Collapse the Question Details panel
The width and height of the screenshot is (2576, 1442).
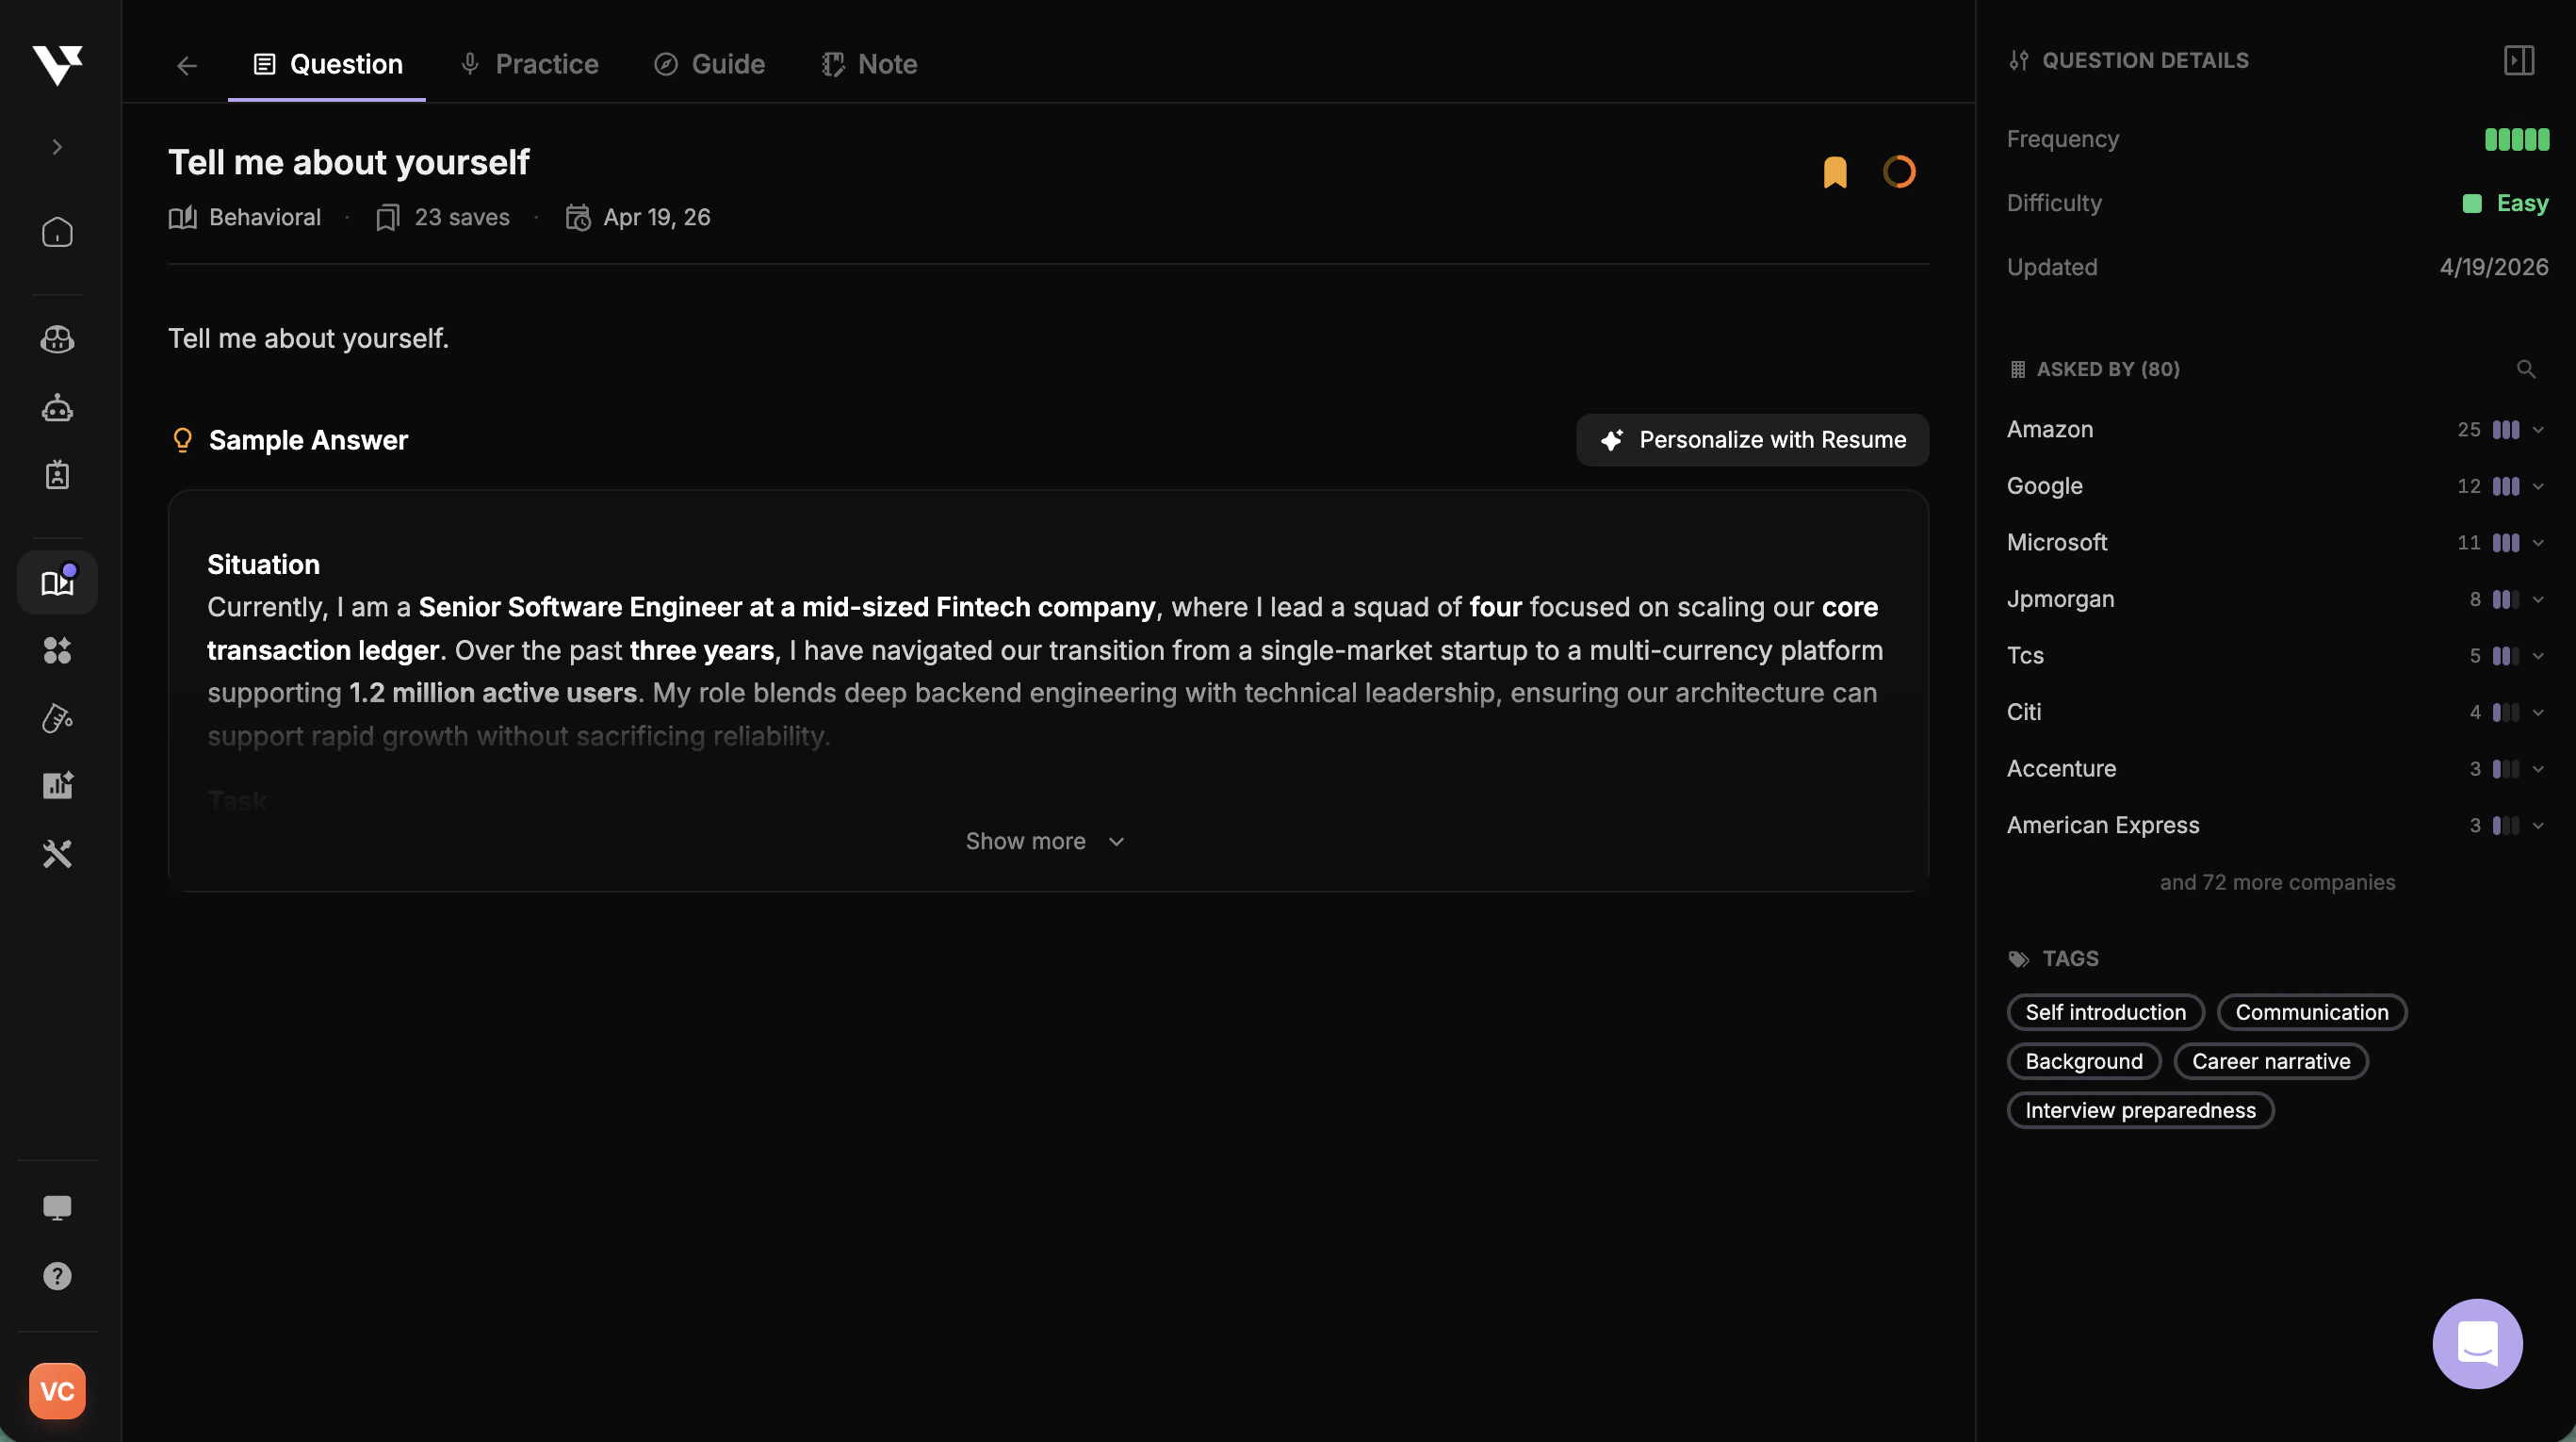pyautogui.click(x=2519, y=61)
